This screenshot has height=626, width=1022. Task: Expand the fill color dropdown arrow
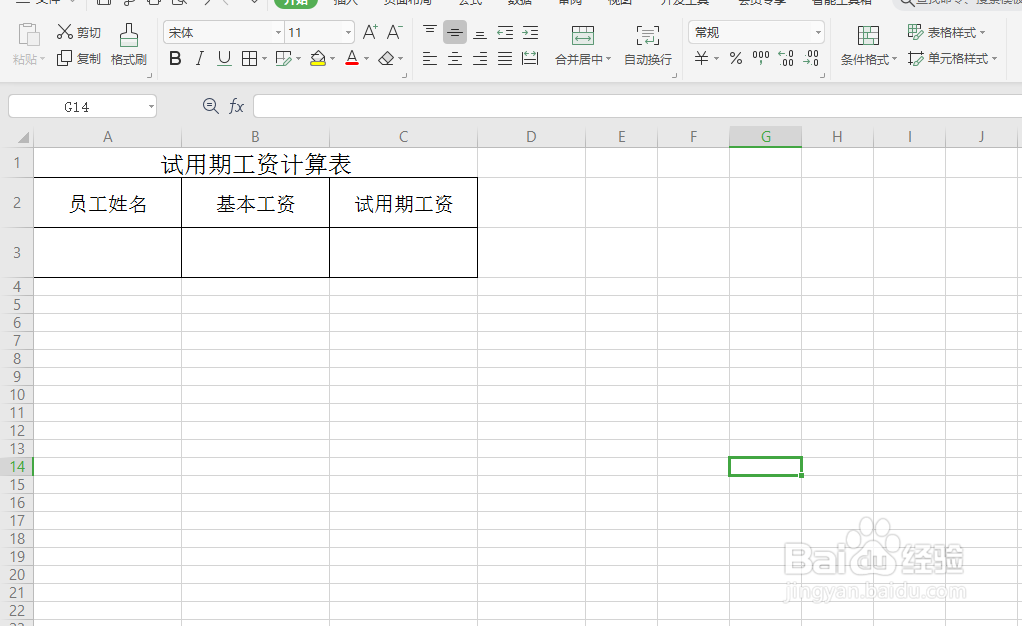click(x=332, y=59)
